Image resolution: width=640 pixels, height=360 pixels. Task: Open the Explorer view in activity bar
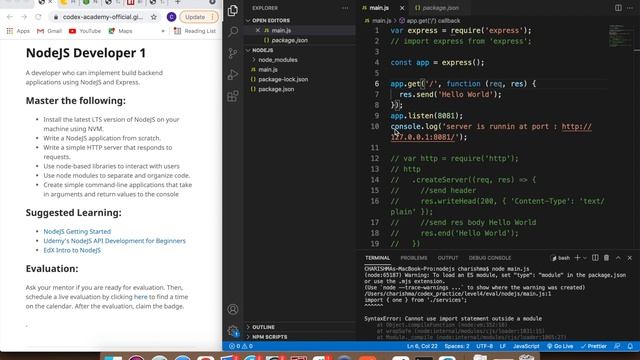point(233,10)
